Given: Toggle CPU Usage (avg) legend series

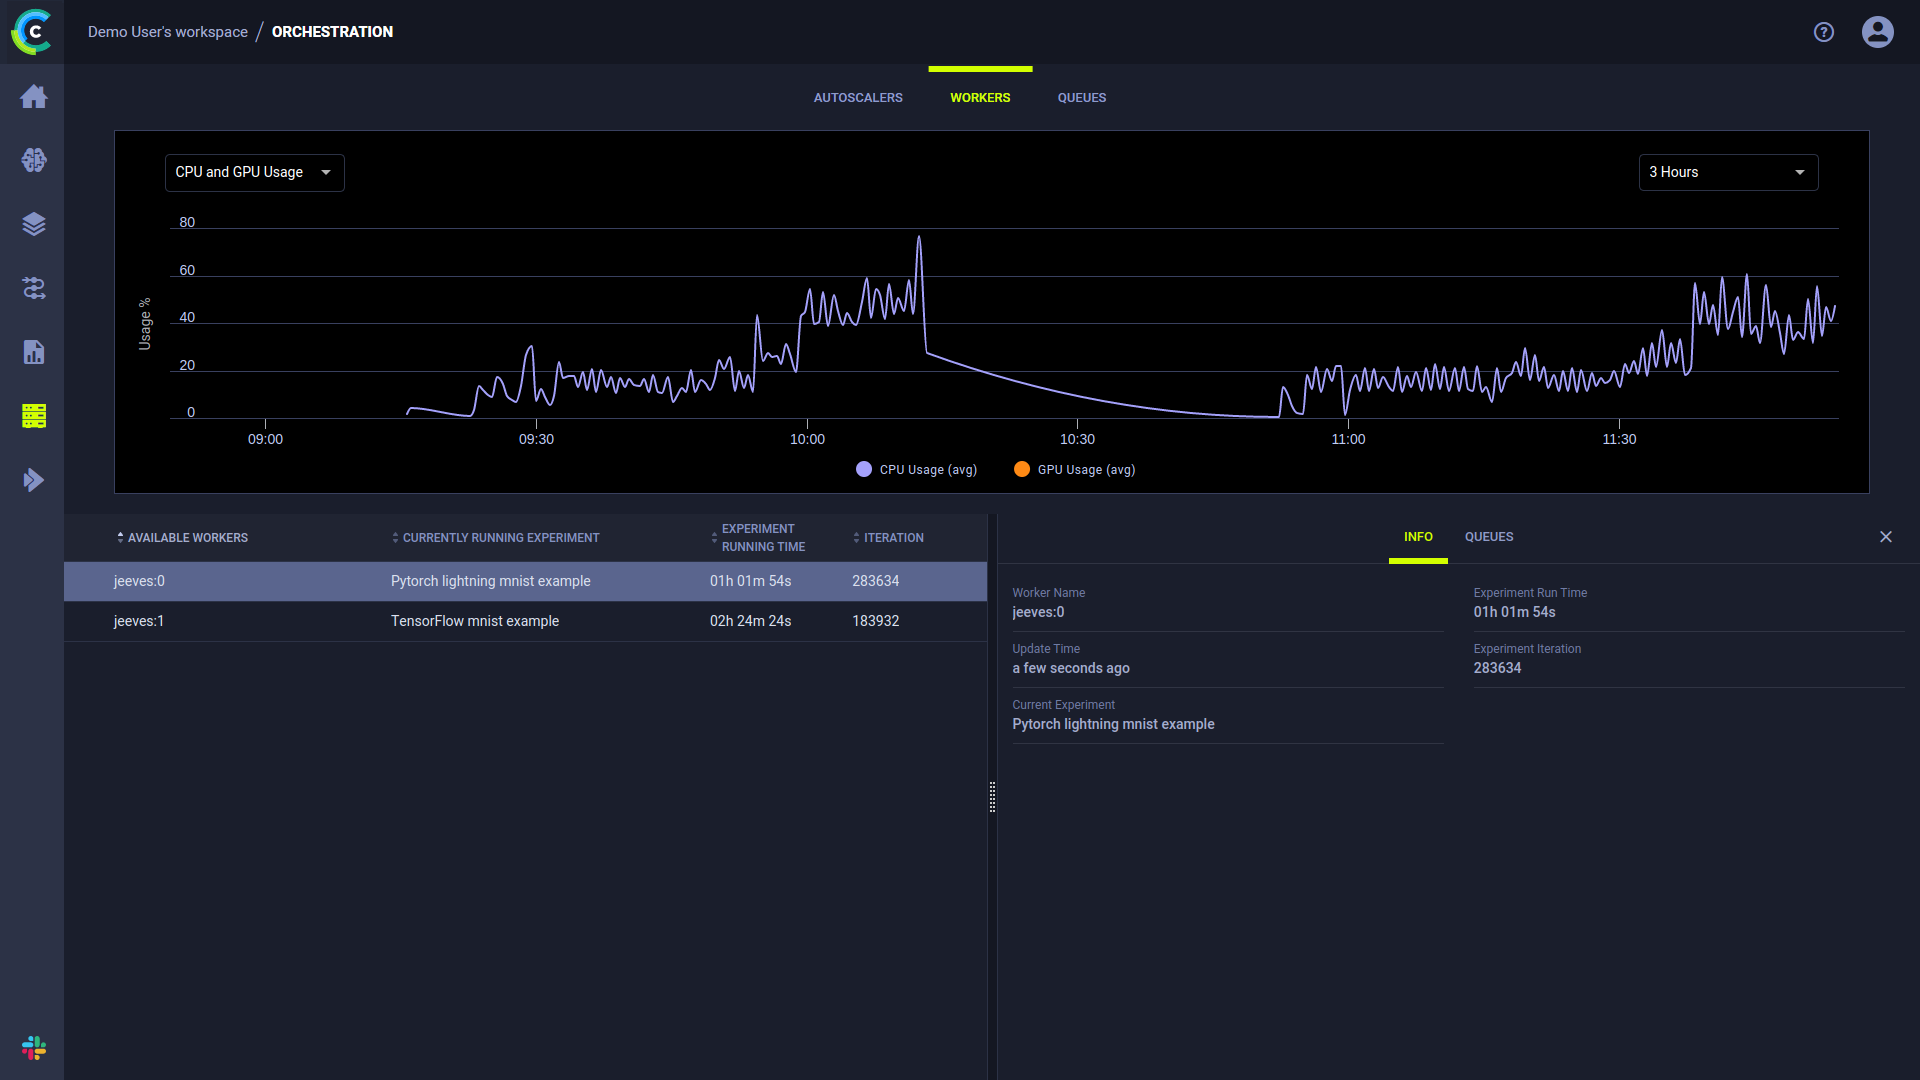Looking at the screenshot, I should [916, 470].
